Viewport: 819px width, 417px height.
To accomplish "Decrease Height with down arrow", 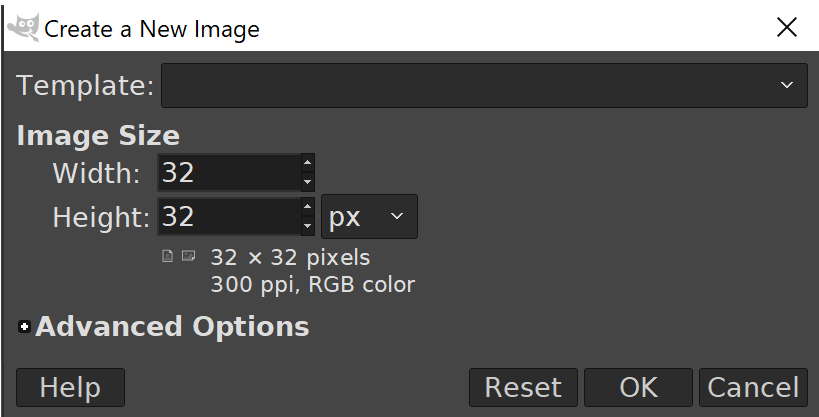I will 308,226.
